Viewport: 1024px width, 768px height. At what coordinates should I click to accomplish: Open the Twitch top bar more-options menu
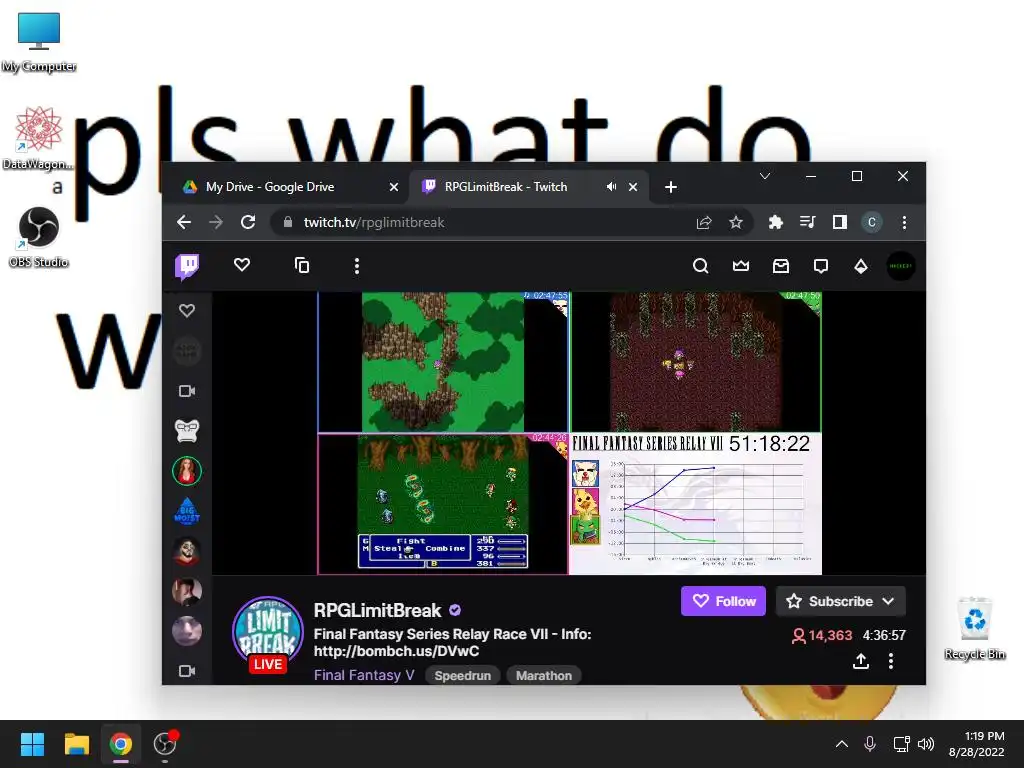click(357, 266)
